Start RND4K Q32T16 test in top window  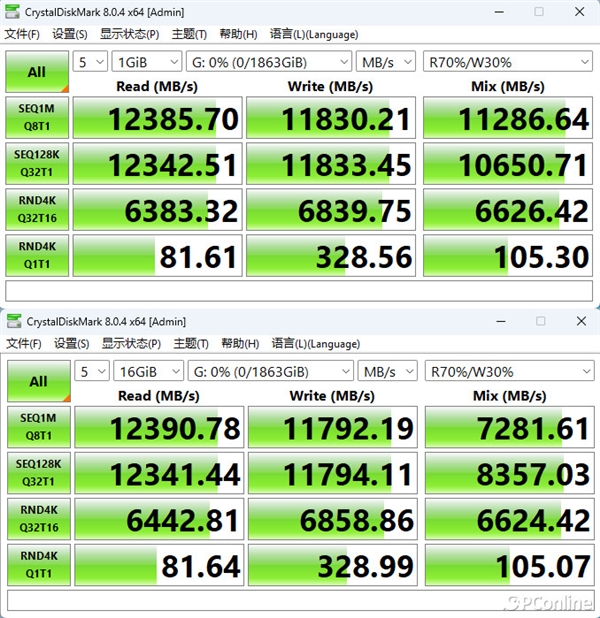tap(37, 209)
